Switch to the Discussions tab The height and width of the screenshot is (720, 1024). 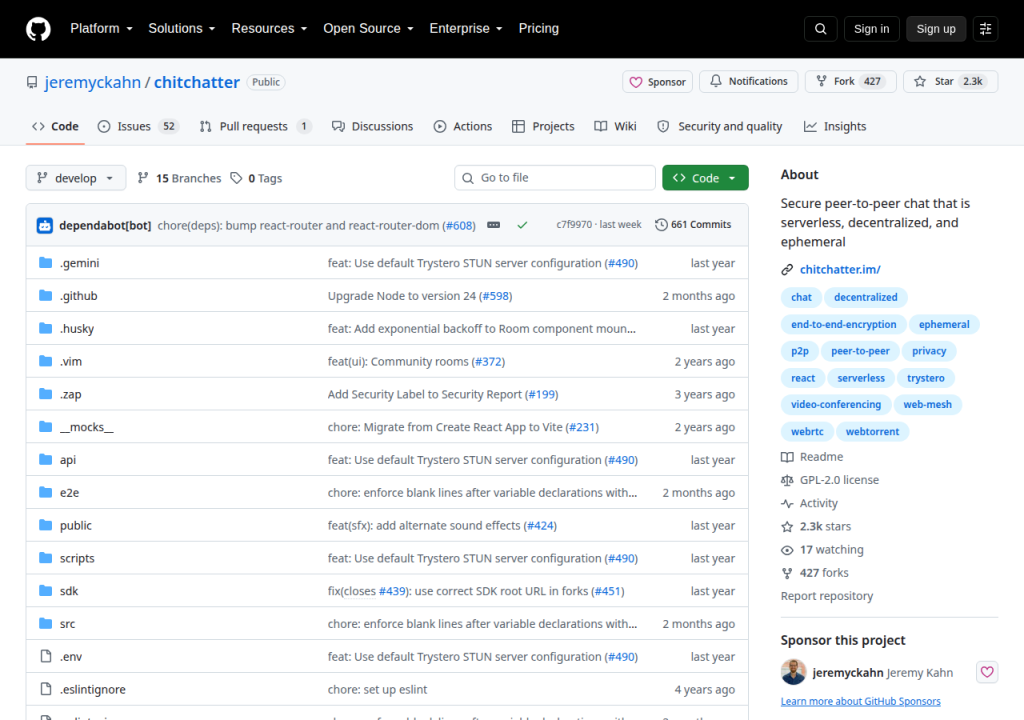(372, 126)
